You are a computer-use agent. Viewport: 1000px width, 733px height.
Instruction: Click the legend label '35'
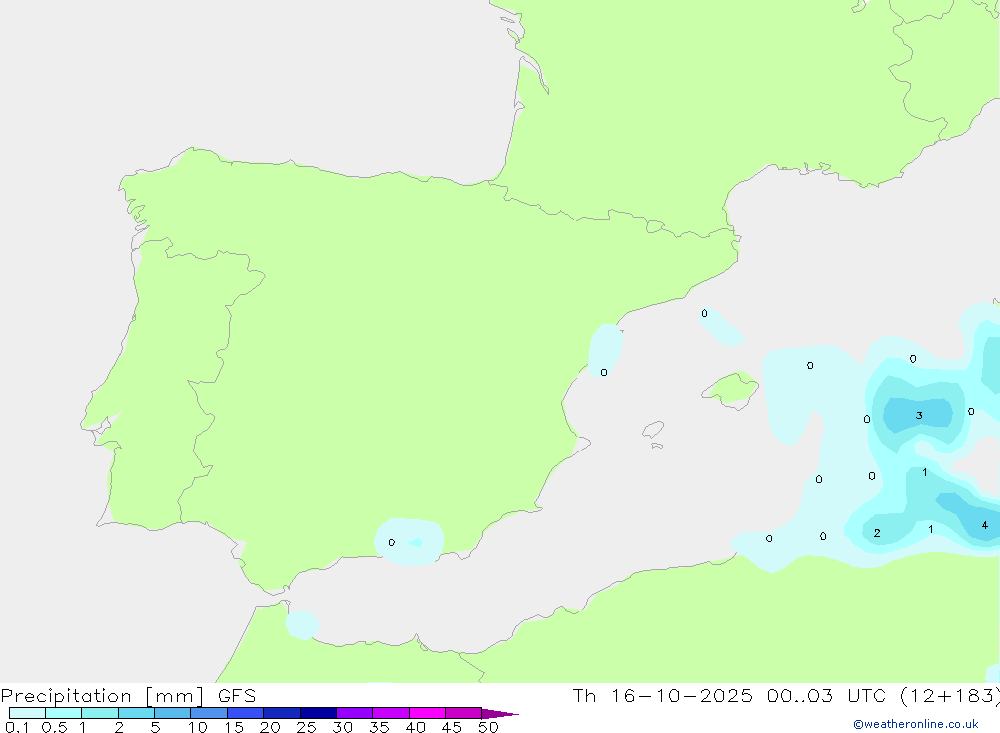(379, 727)
